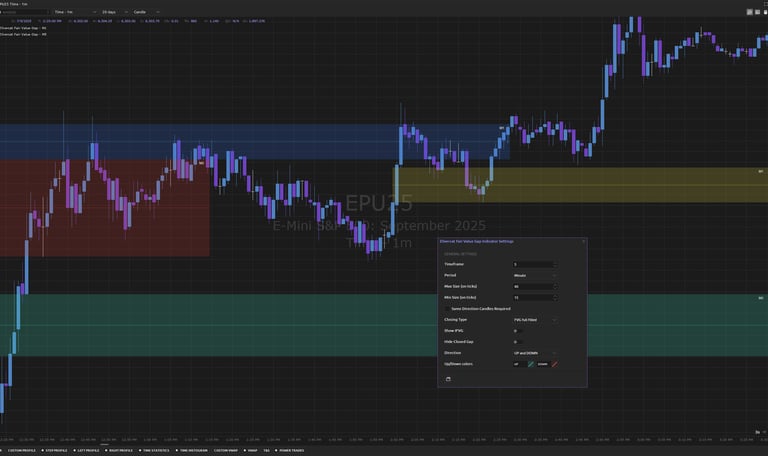The width and height of the screenshot is (768, 456).
Task: Click the teal UP color swatch
Action: point(531,364)
